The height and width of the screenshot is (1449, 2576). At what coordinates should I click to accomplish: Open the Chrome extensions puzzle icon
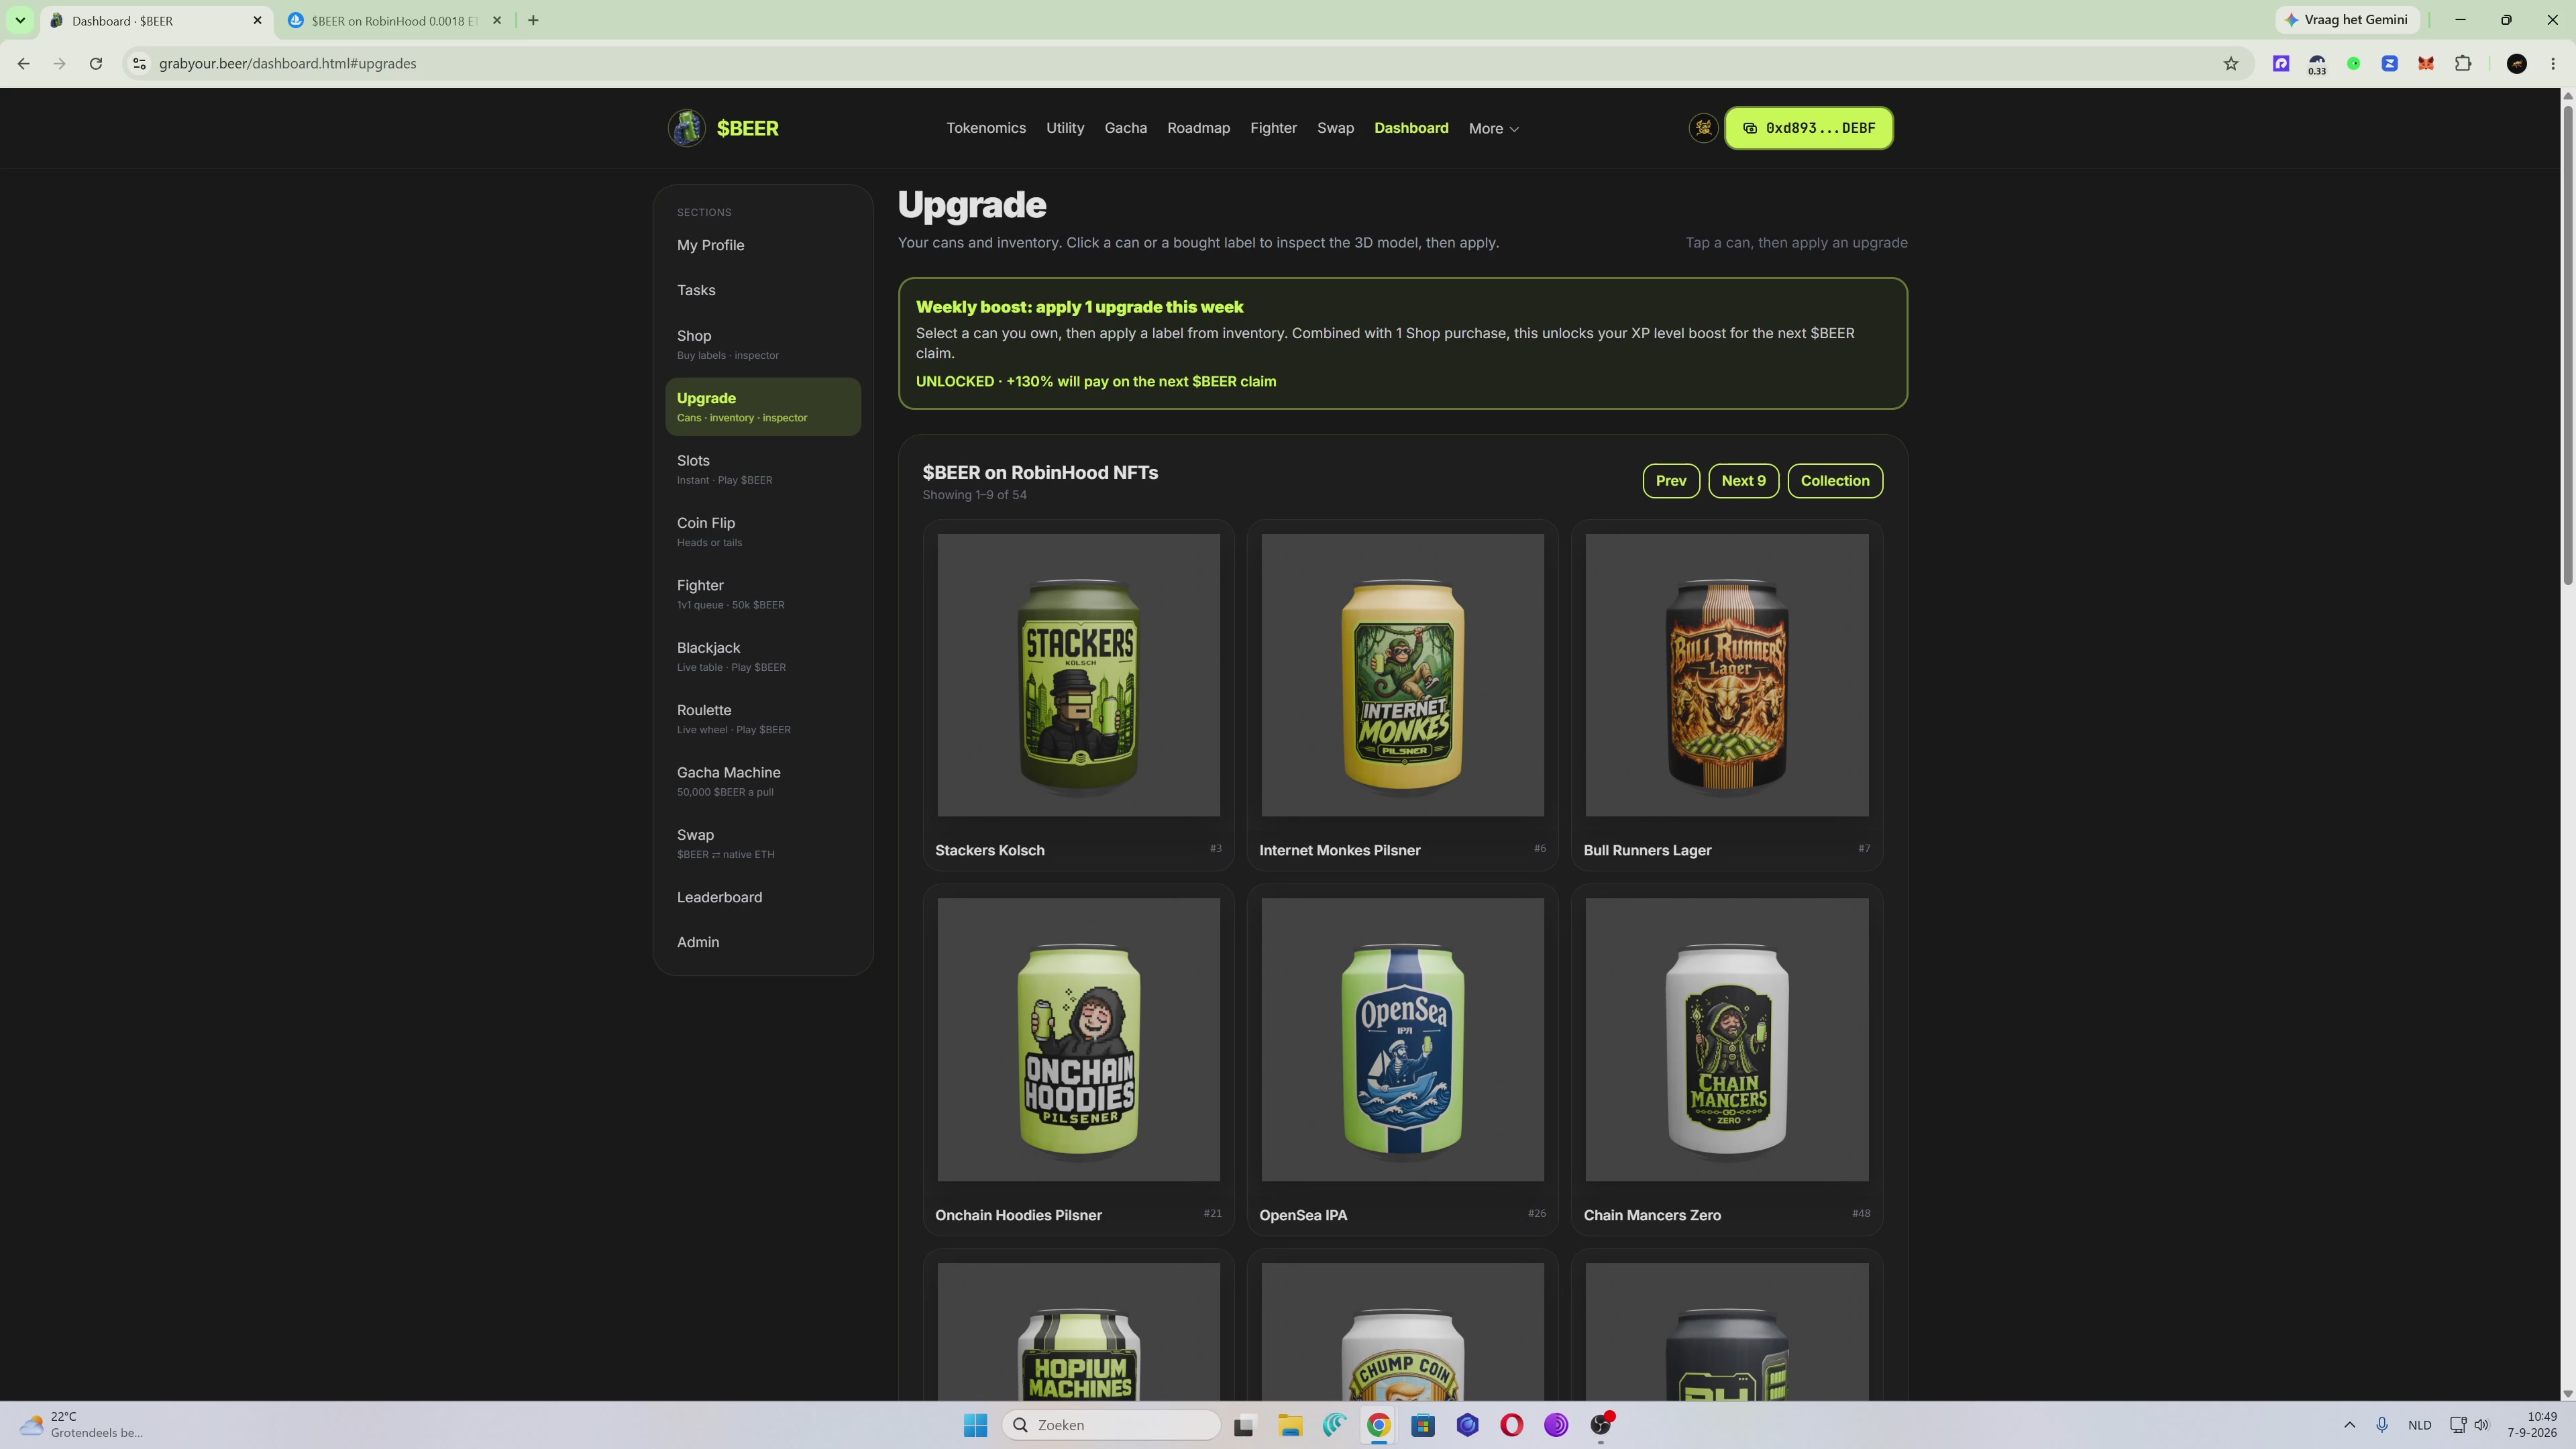[x=2463, y=64]
